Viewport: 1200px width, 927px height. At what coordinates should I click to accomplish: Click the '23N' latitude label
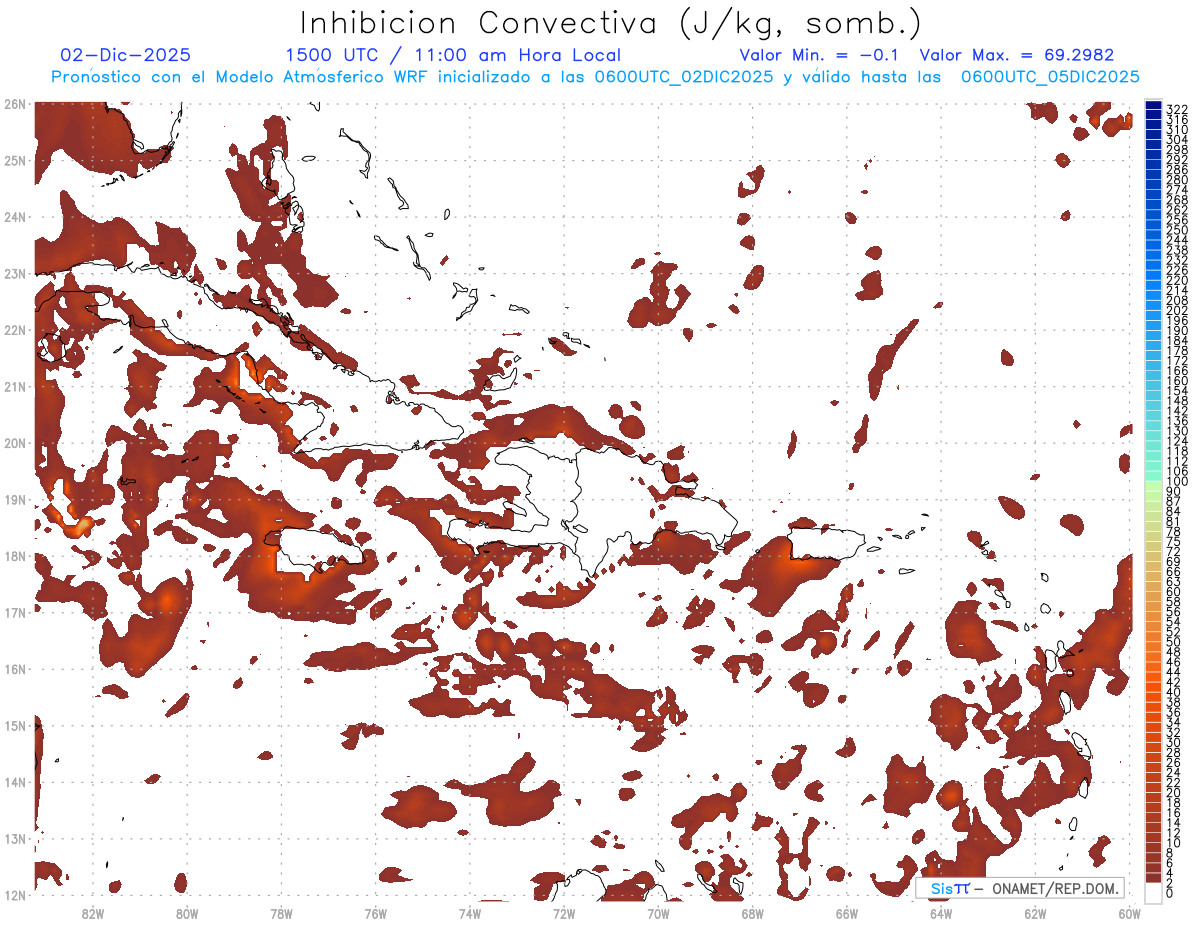tap(14, 273)
